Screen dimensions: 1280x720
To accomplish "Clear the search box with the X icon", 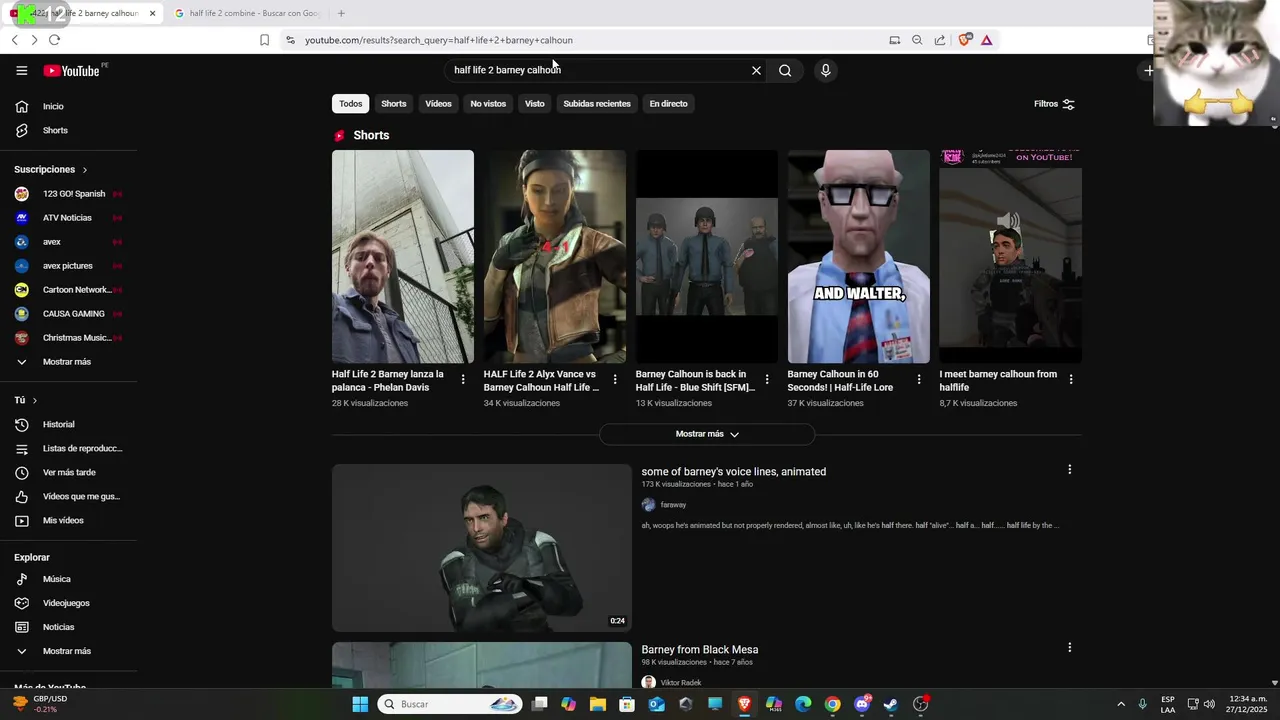I will [x=756, y=70].
